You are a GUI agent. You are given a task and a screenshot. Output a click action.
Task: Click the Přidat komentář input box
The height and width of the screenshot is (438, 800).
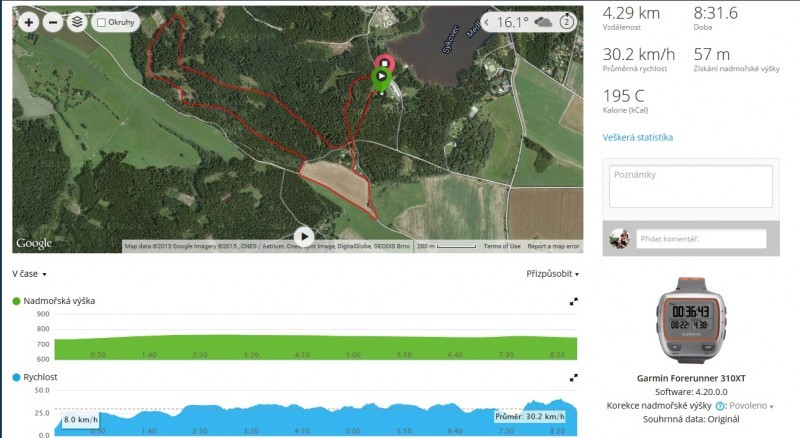[701, 239]
